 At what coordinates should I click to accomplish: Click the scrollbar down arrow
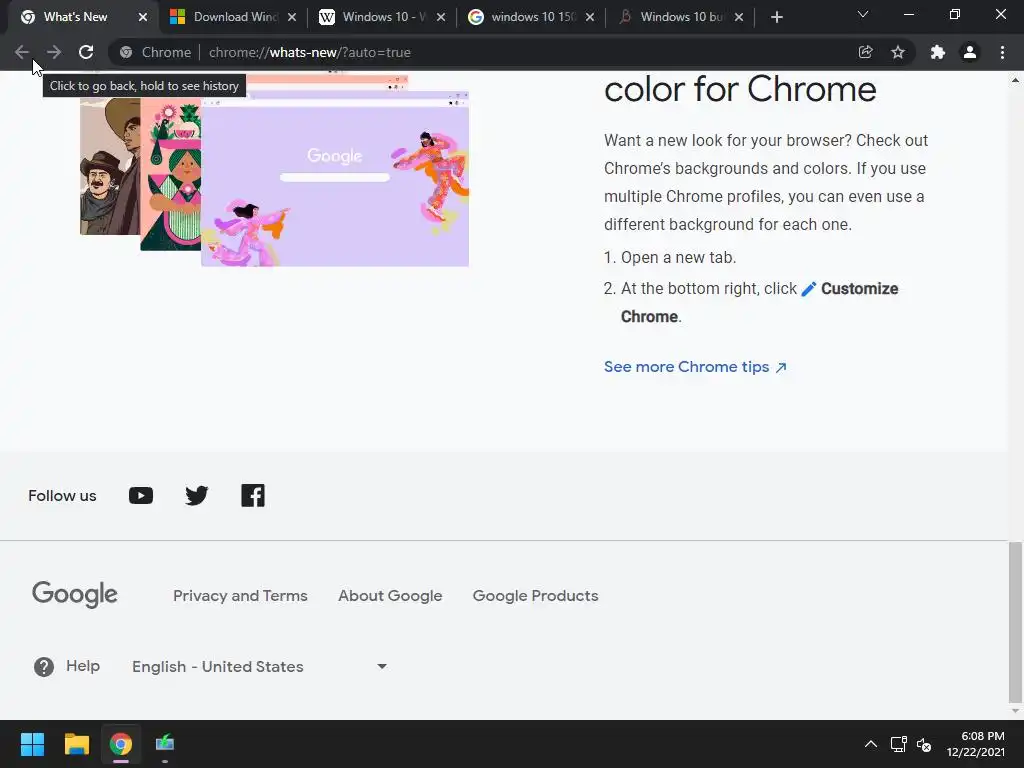click(1015, 712)
